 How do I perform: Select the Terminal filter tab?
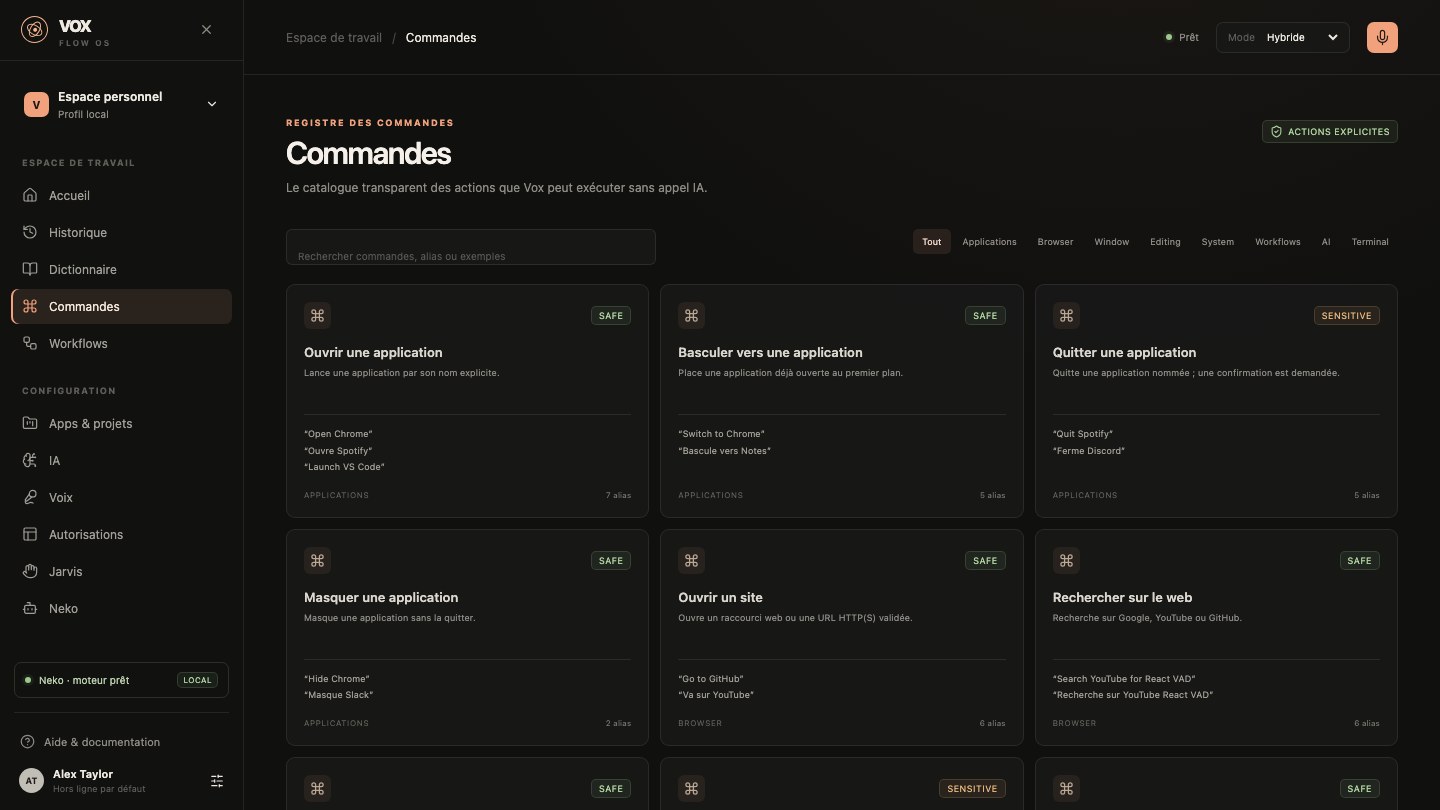[1370, 242]
